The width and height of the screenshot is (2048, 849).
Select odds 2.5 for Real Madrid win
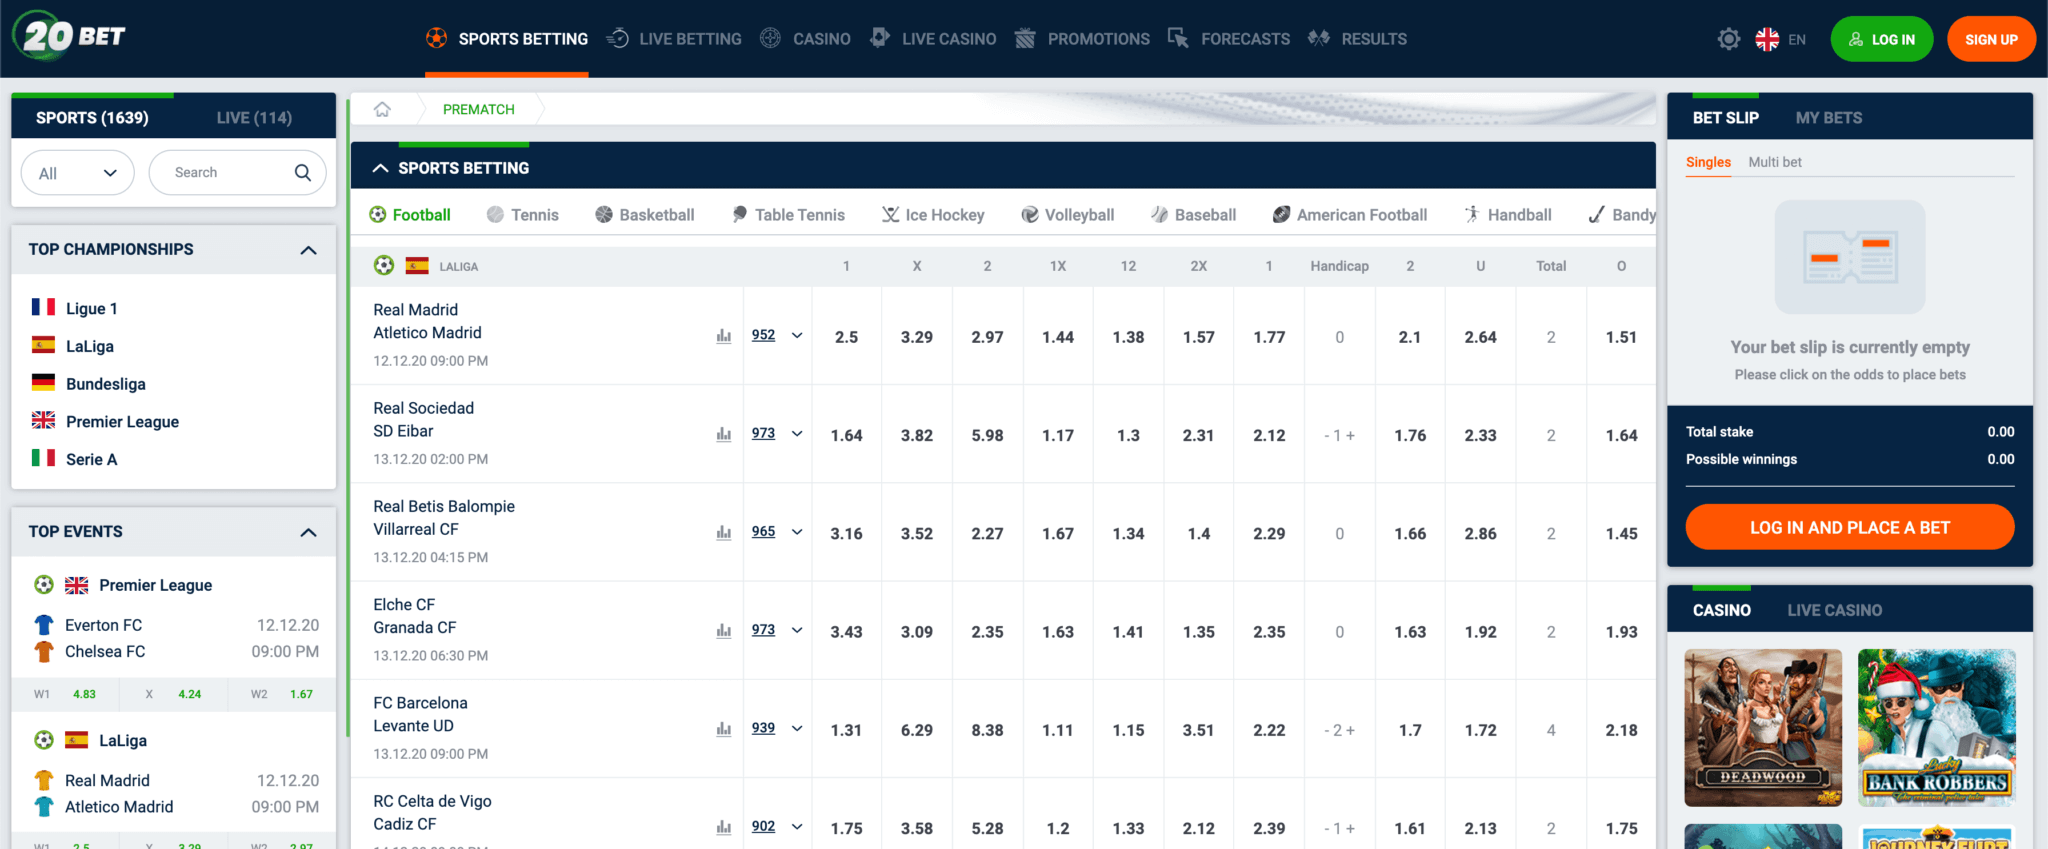click(846, 337)
